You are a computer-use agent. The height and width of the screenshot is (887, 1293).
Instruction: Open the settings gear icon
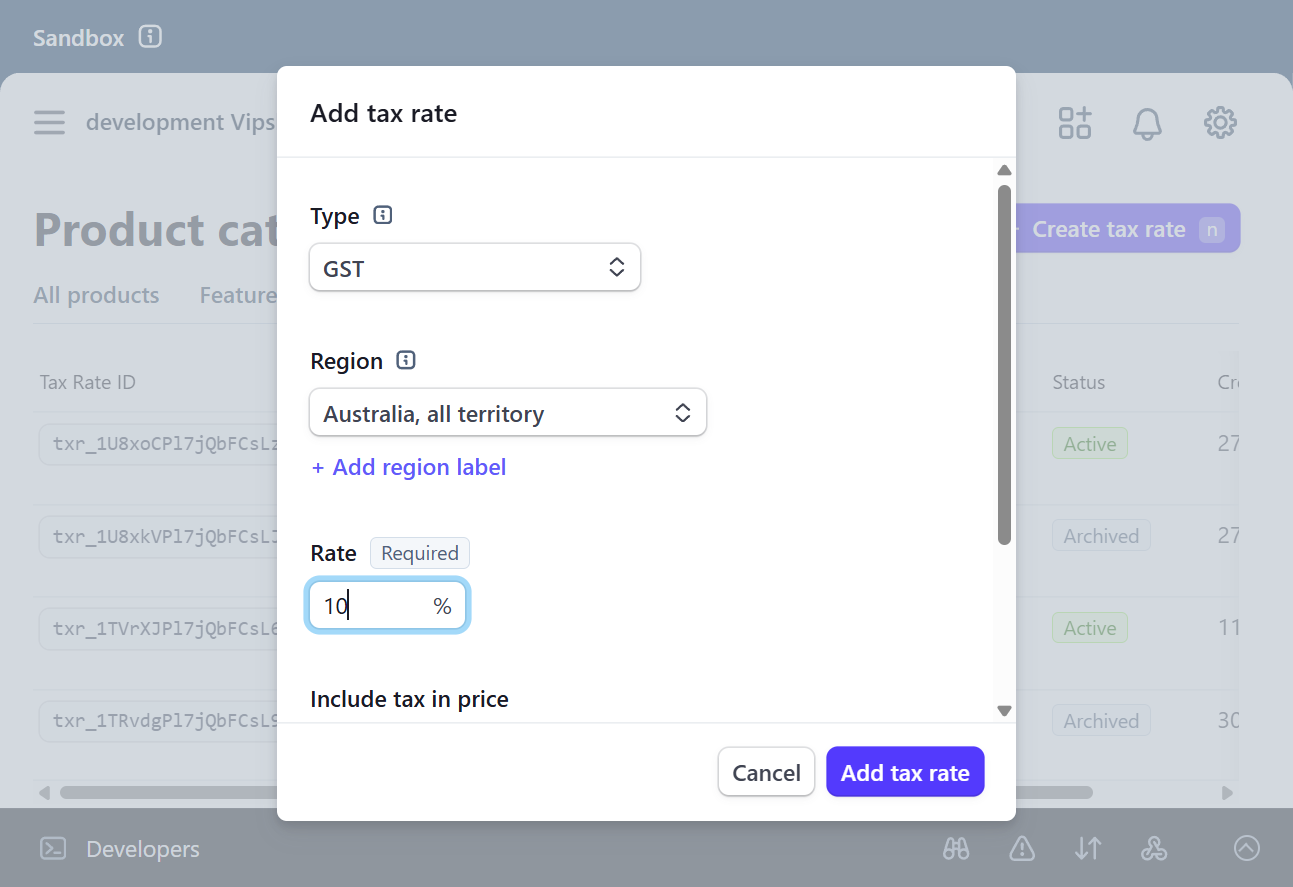pyautogui.click(x=1220, y=123)
